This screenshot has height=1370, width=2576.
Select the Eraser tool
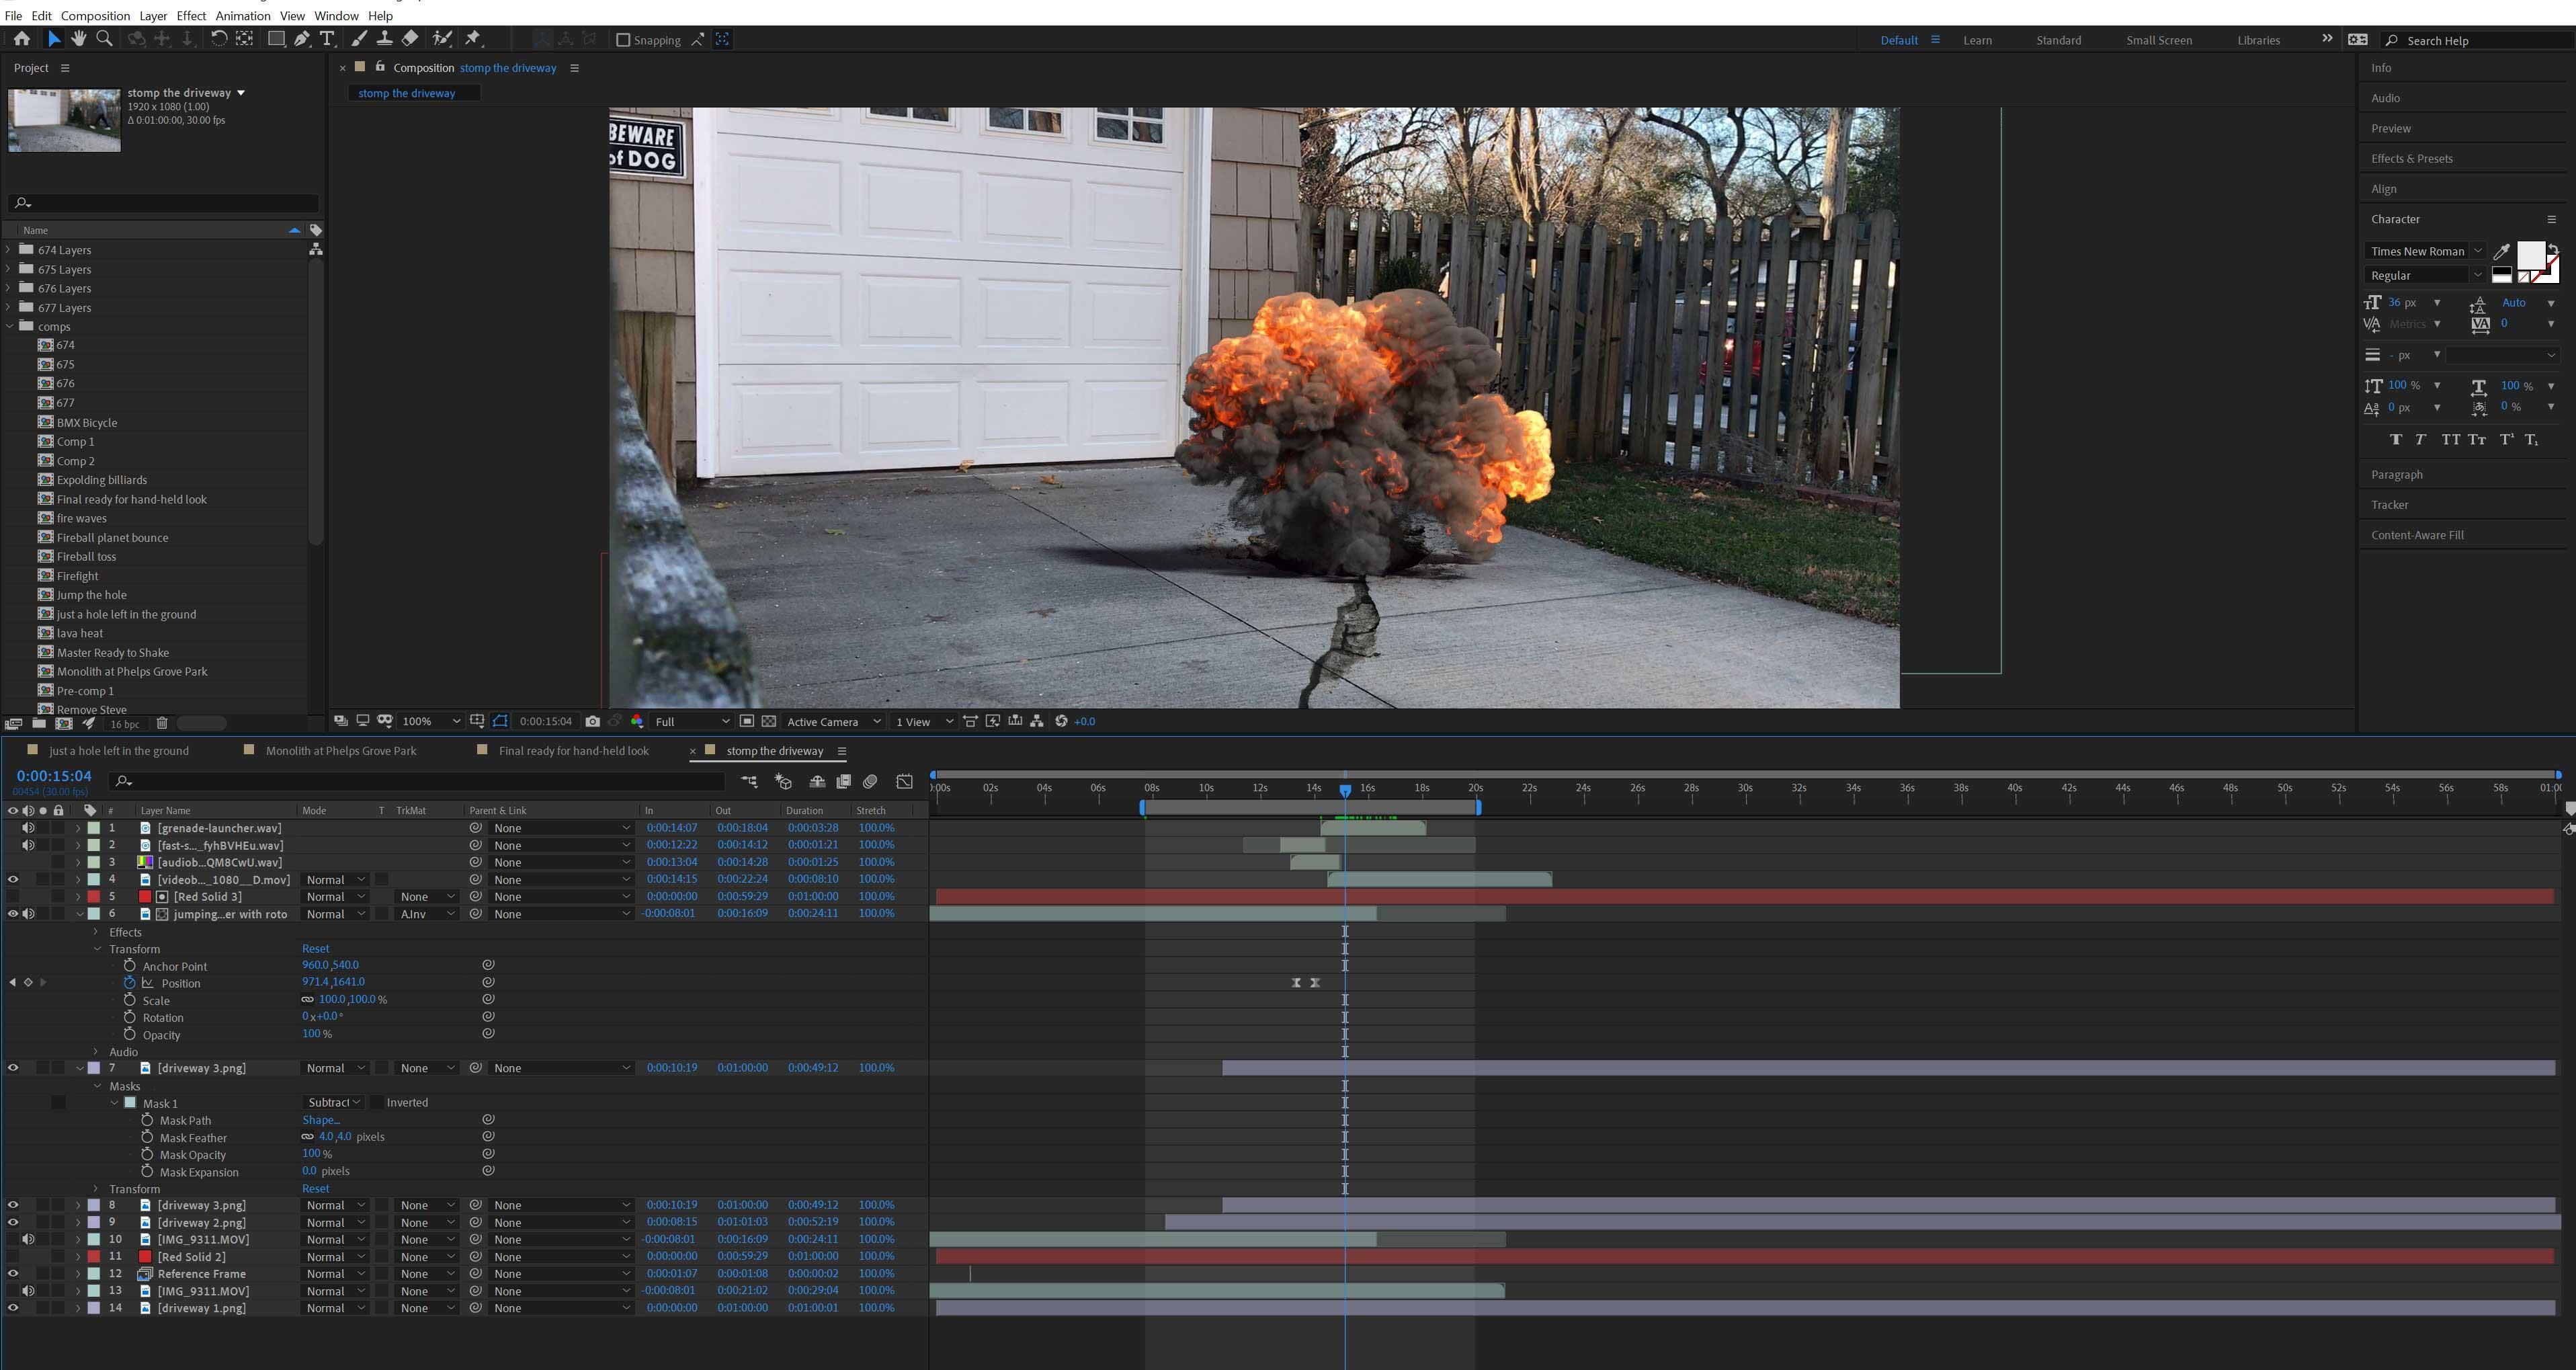point(410,39)
